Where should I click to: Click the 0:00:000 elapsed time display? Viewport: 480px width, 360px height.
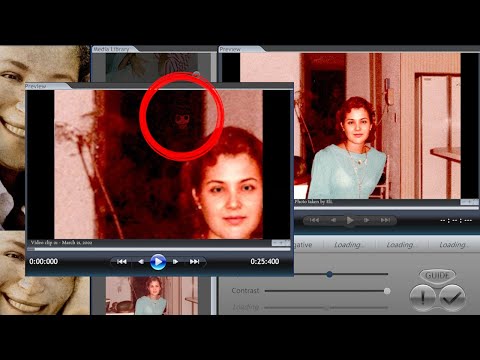(44, 262)
